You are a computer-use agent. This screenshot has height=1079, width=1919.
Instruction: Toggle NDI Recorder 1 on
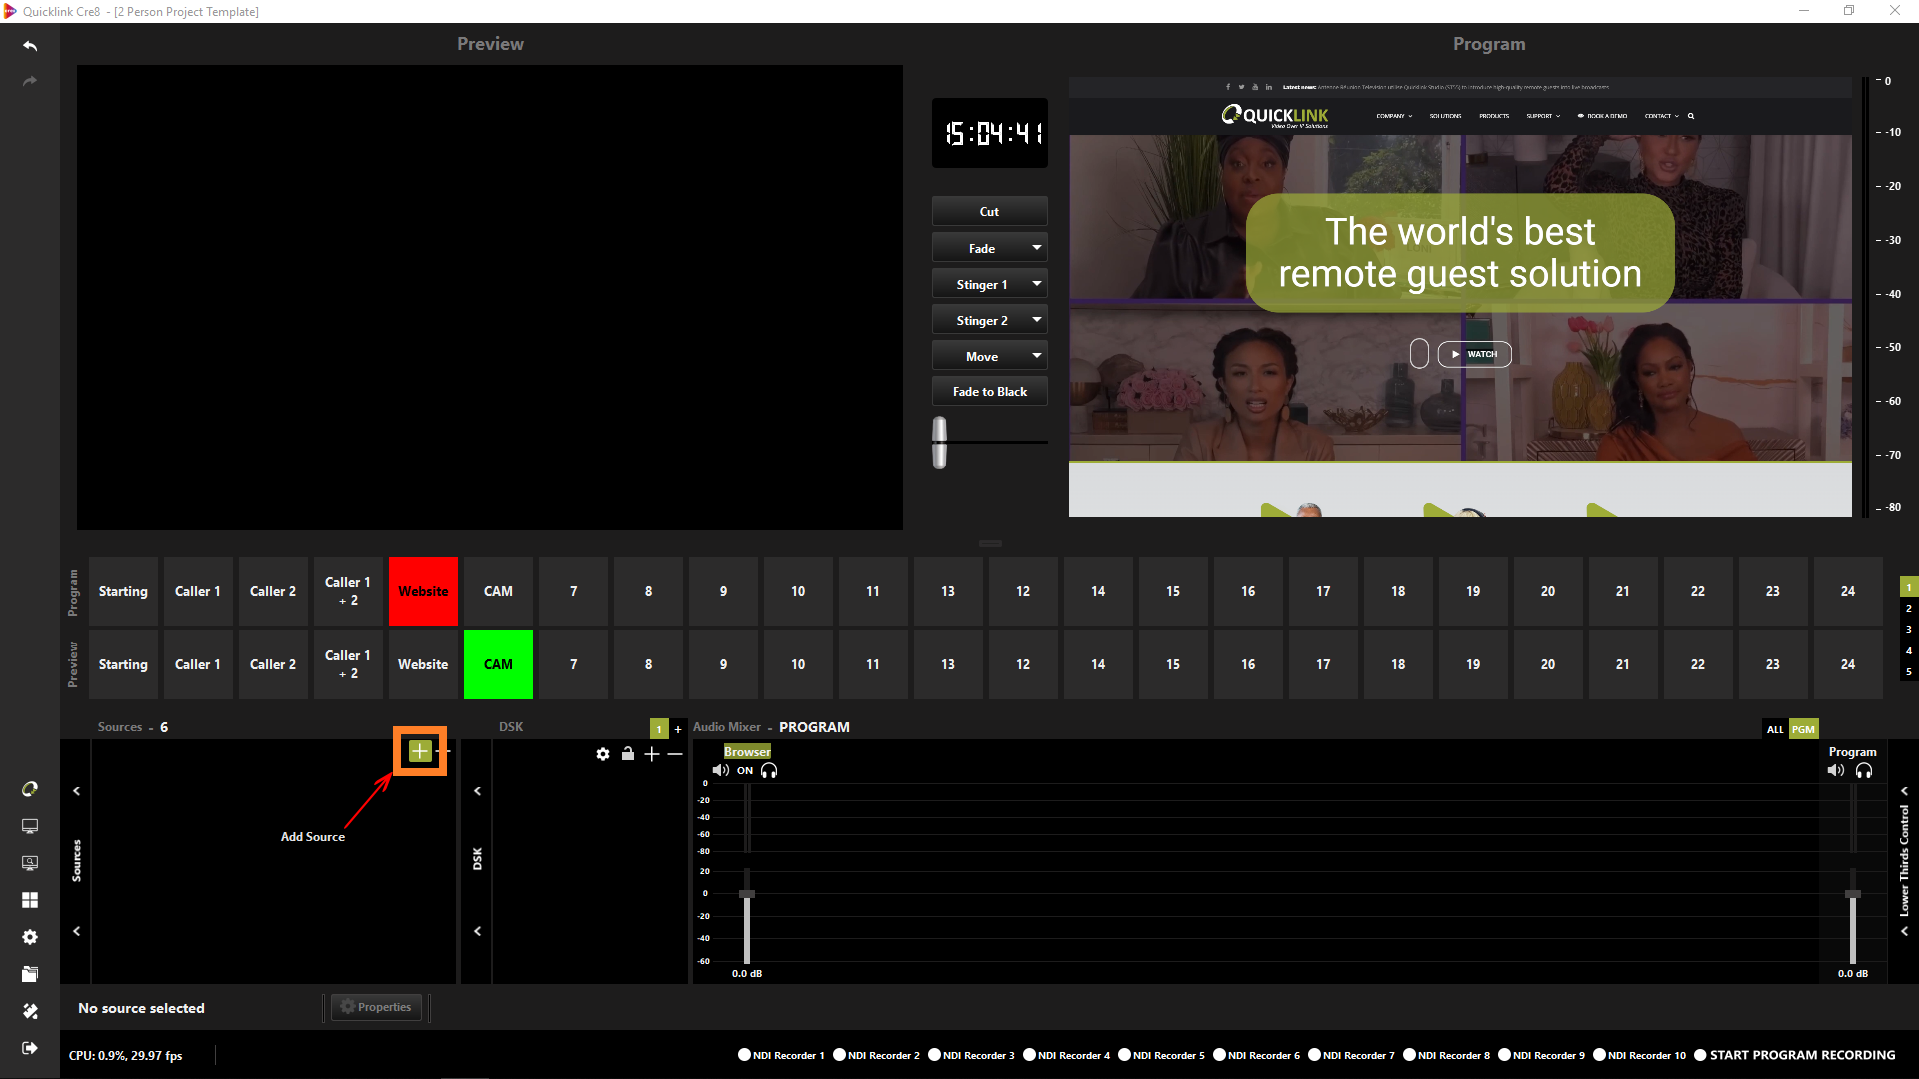(x=744, y=1055)
